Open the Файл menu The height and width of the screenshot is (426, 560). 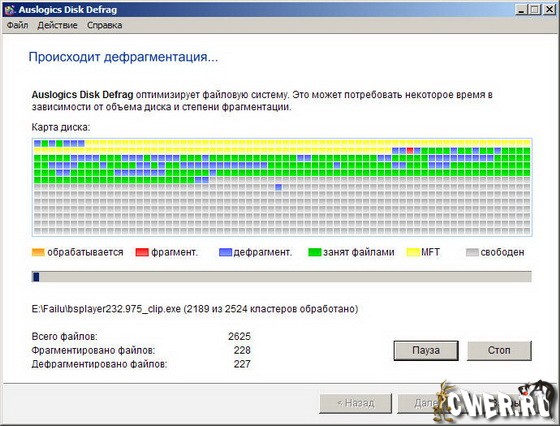pos(18,25)
